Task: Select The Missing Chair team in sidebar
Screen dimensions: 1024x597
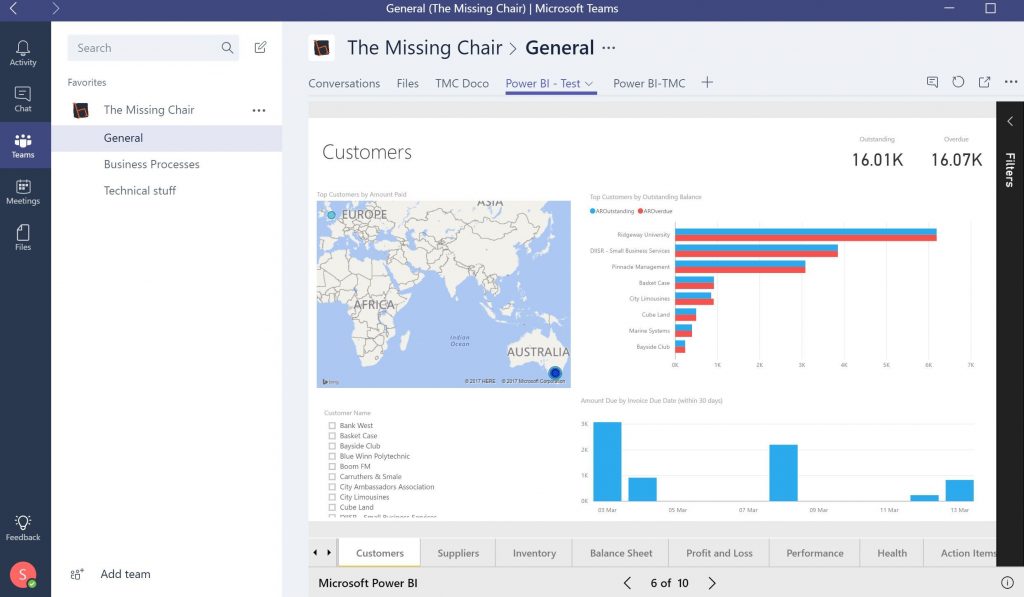Action: click(x=149, y=110)
